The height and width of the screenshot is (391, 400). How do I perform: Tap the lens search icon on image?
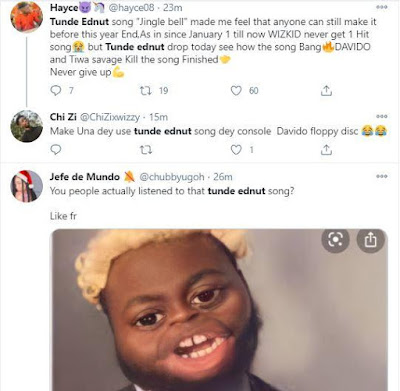335,239
